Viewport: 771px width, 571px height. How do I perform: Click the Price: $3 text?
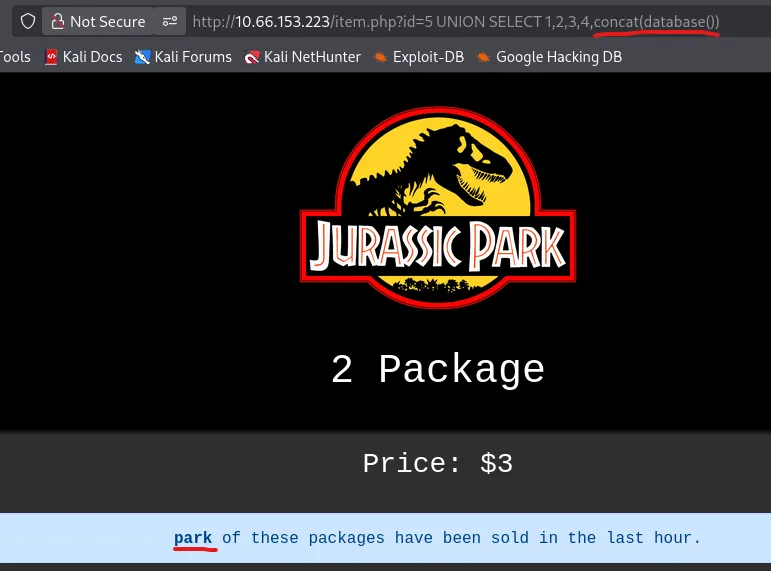pos(437,463)
